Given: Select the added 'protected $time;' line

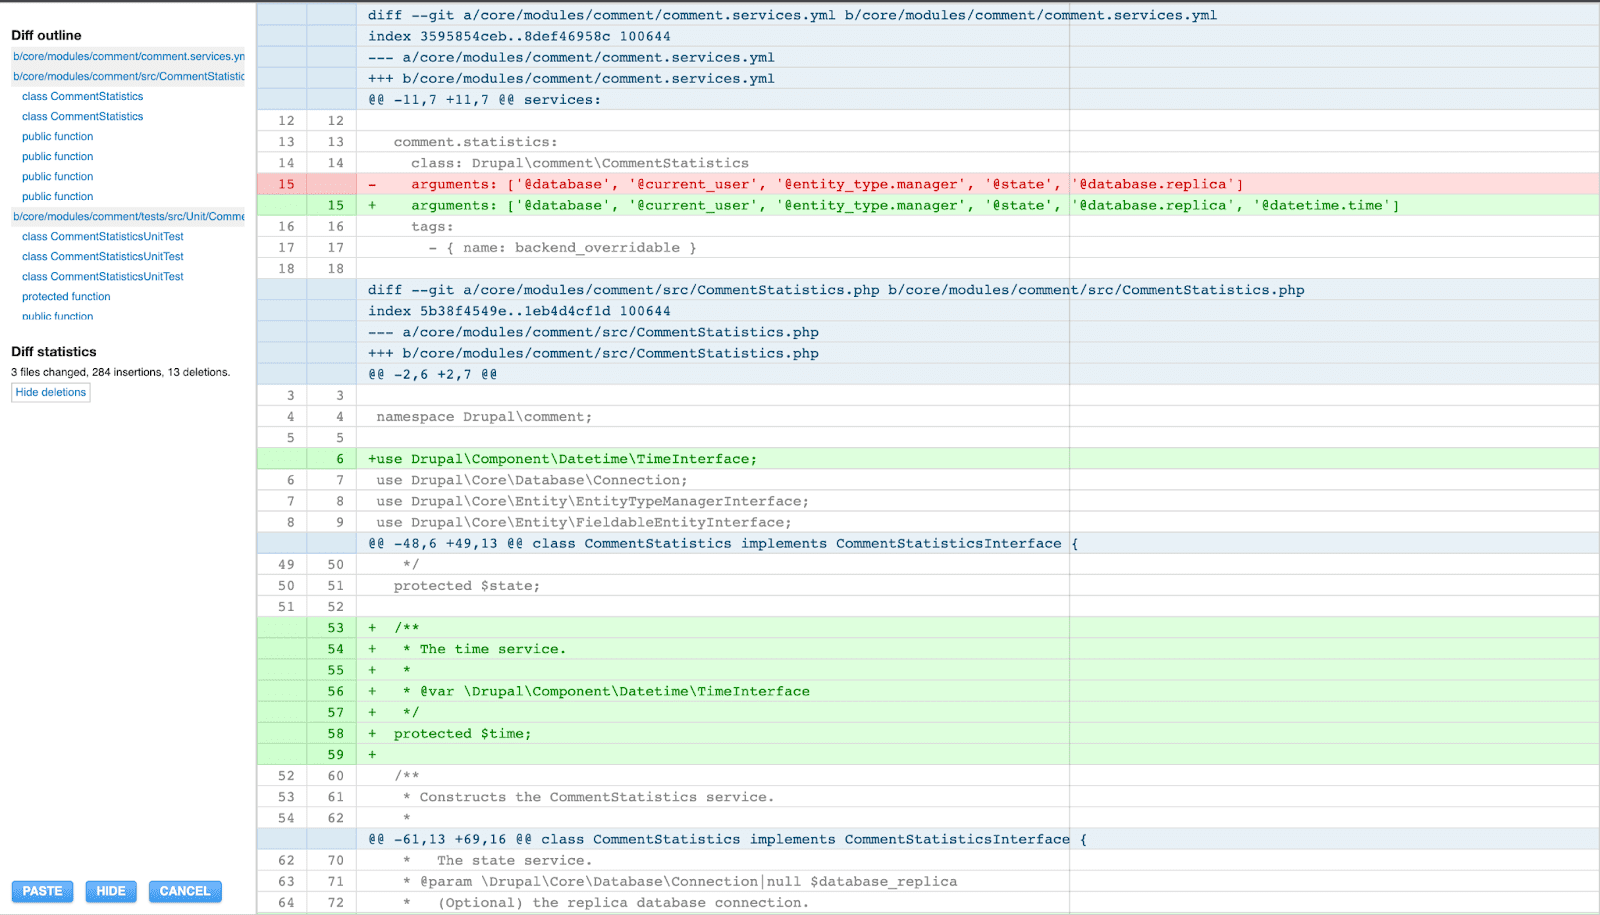Looking at the screenshot, I should point(462,733).
